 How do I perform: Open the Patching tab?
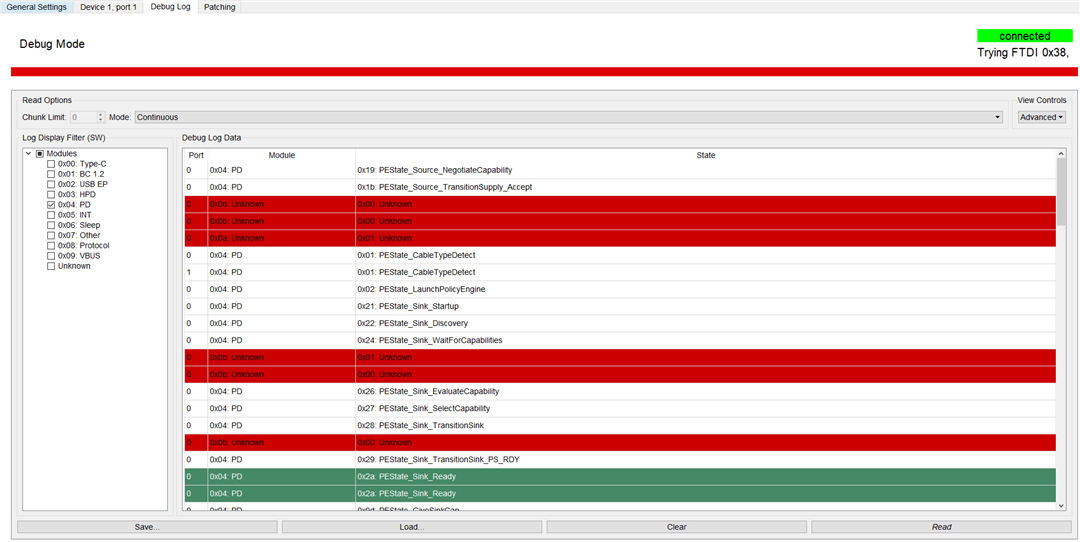click(220, 7)
